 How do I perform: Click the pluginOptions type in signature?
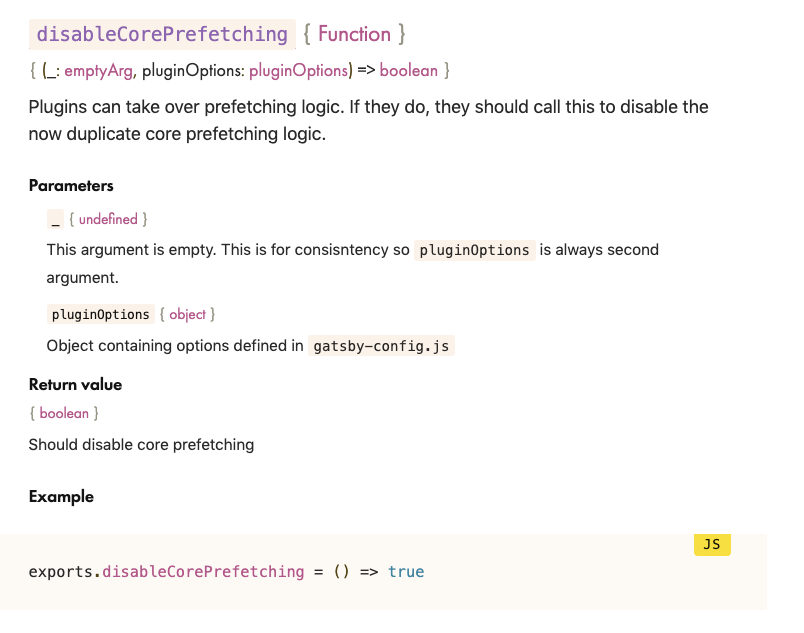(x=299, y=70)
